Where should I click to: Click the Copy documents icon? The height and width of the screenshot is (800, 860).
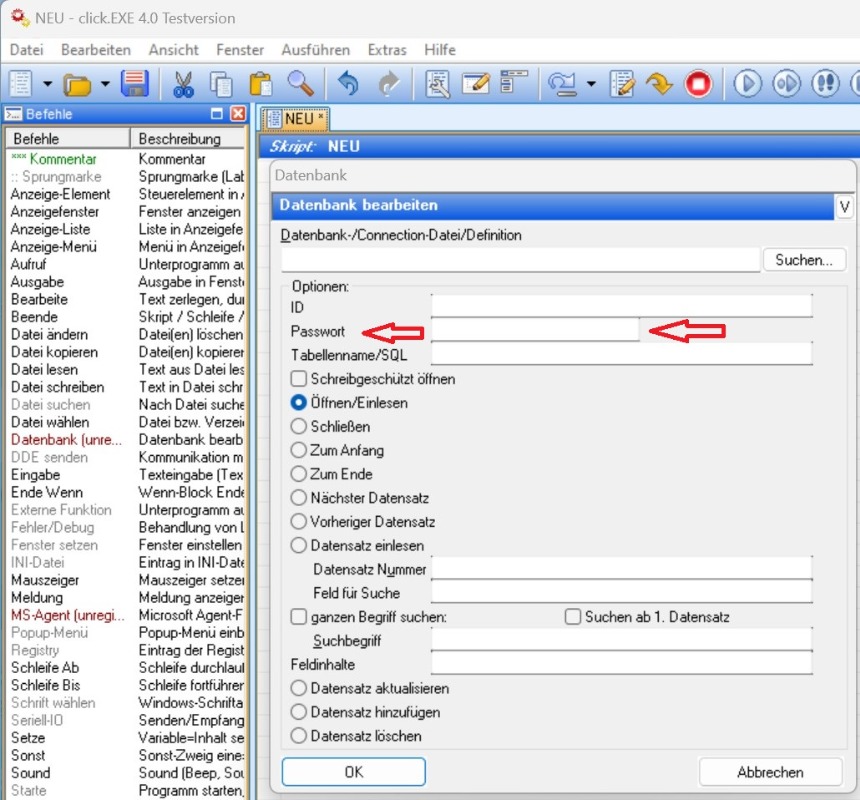[x=221, y=84]
